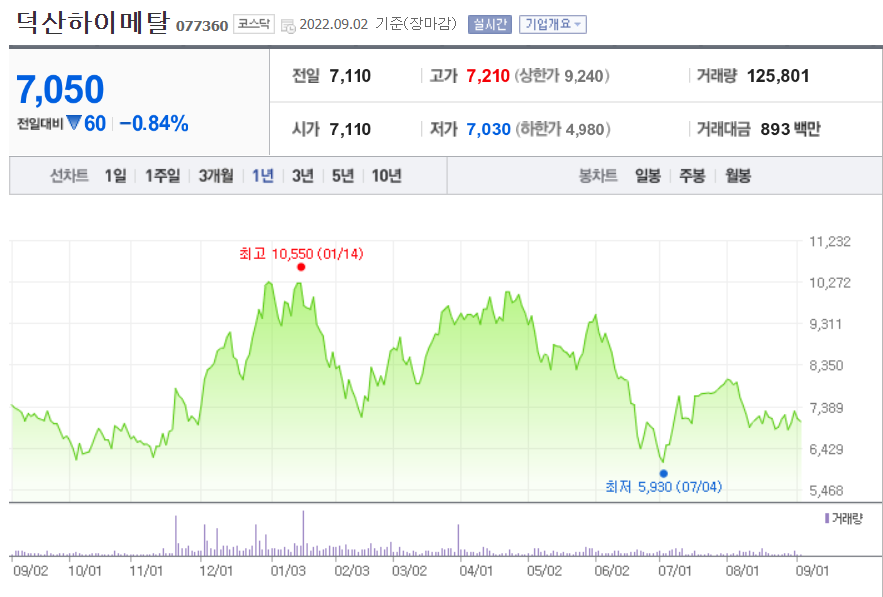Click the 10,272 y-axis label
883x597 pixels.
830,283
